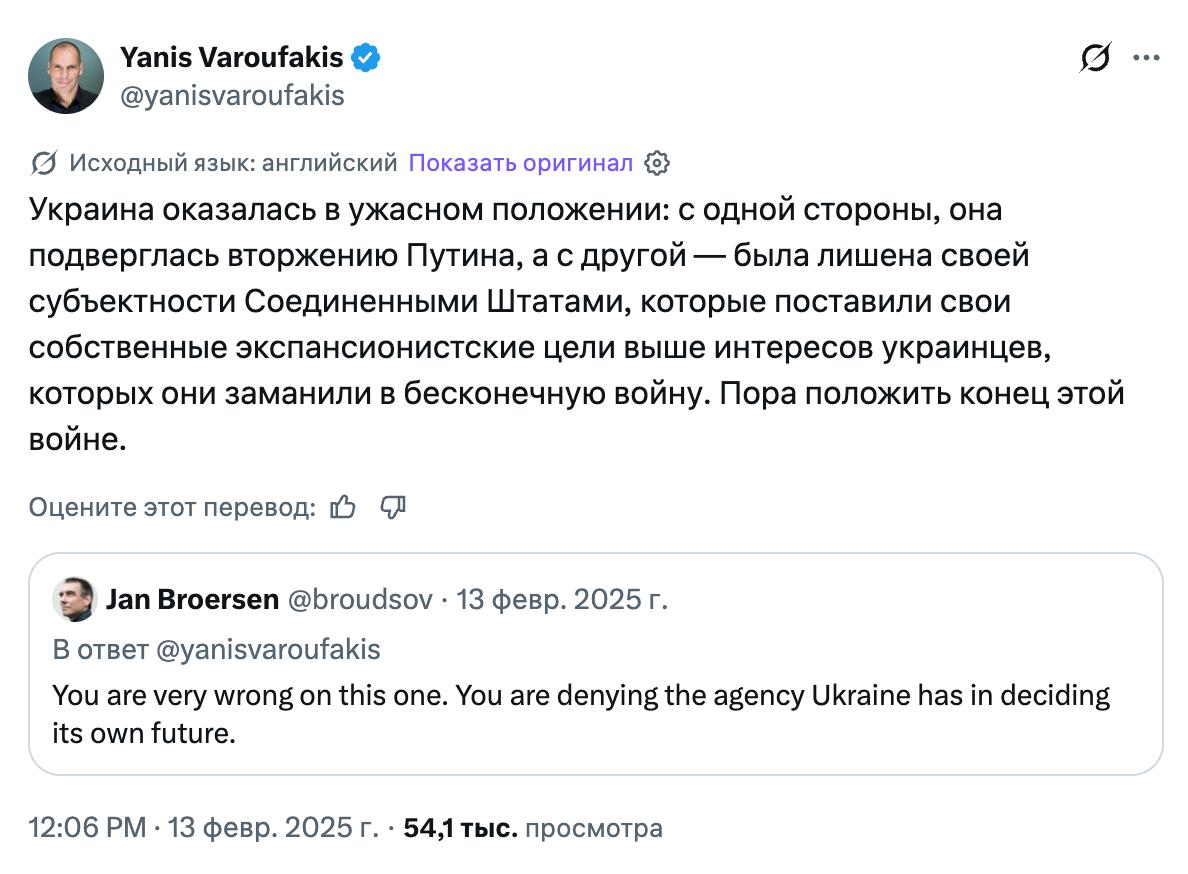This screenshot has height=874, width=1188.
Task: Click the @yanisvaroufakis handle under the name
Action: 232,95
